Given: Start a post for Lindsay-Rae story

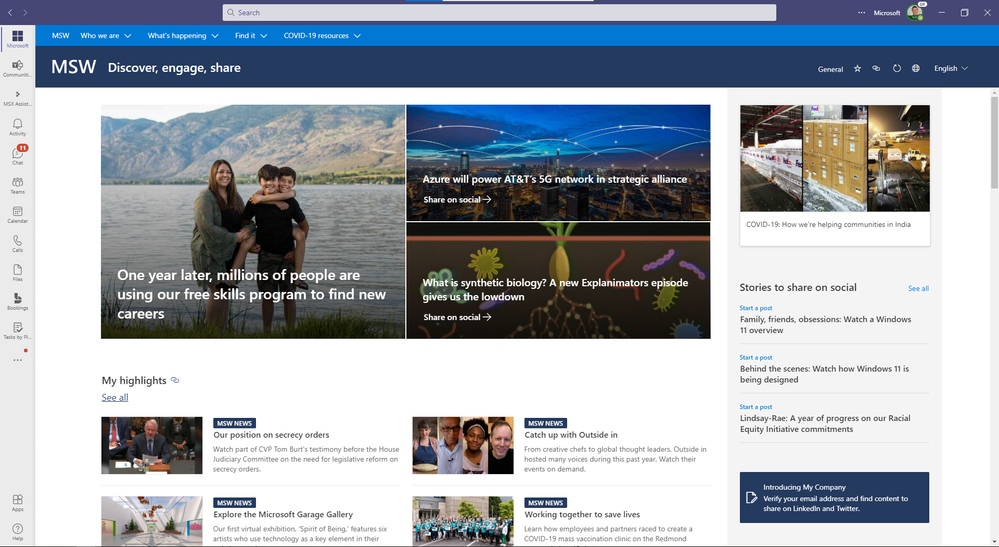Looking at the screenshot, I should tap(756, 406).
